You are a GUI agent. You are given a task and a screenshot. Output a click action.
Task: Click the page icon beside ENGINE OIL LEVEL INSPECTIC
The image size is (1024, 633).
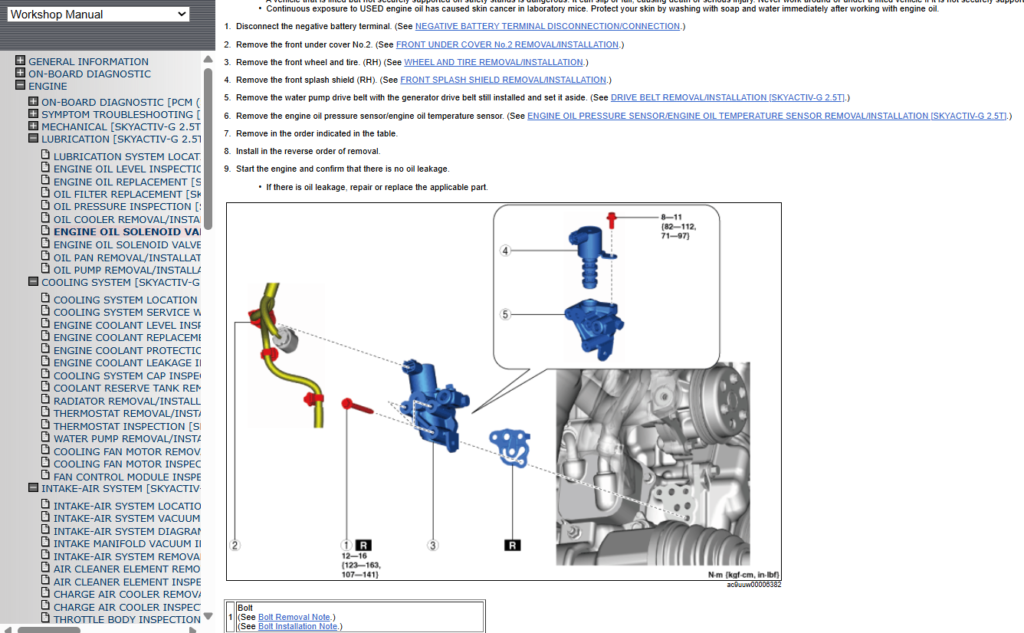(45, 168)
